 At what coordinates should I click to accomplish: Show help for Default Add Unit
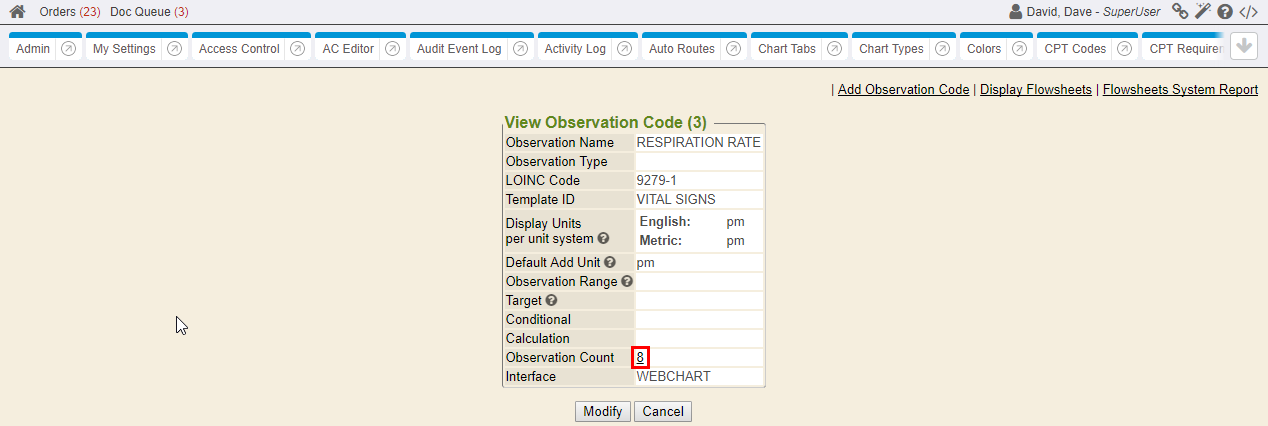pos(610,263)
